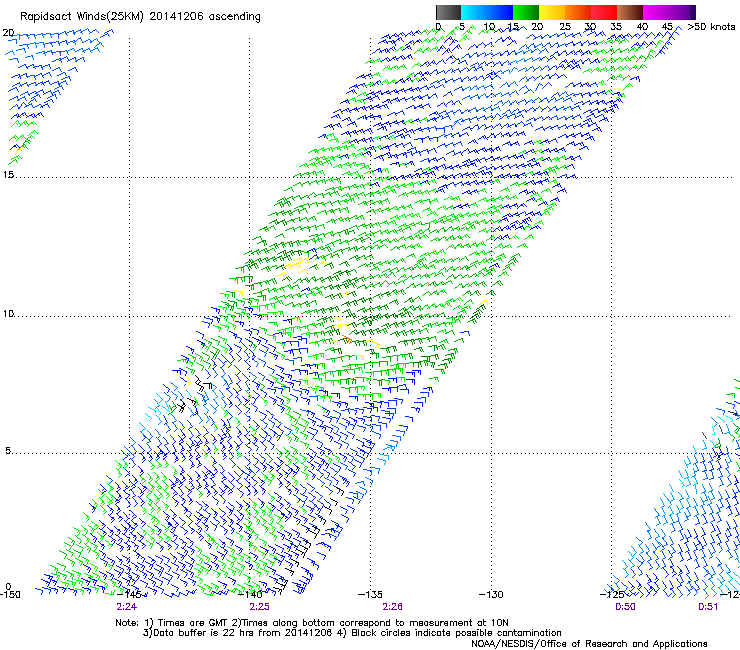Click the purple time label '2:25'
Screen dimensions: 740x650
click(x=260, y=607)
